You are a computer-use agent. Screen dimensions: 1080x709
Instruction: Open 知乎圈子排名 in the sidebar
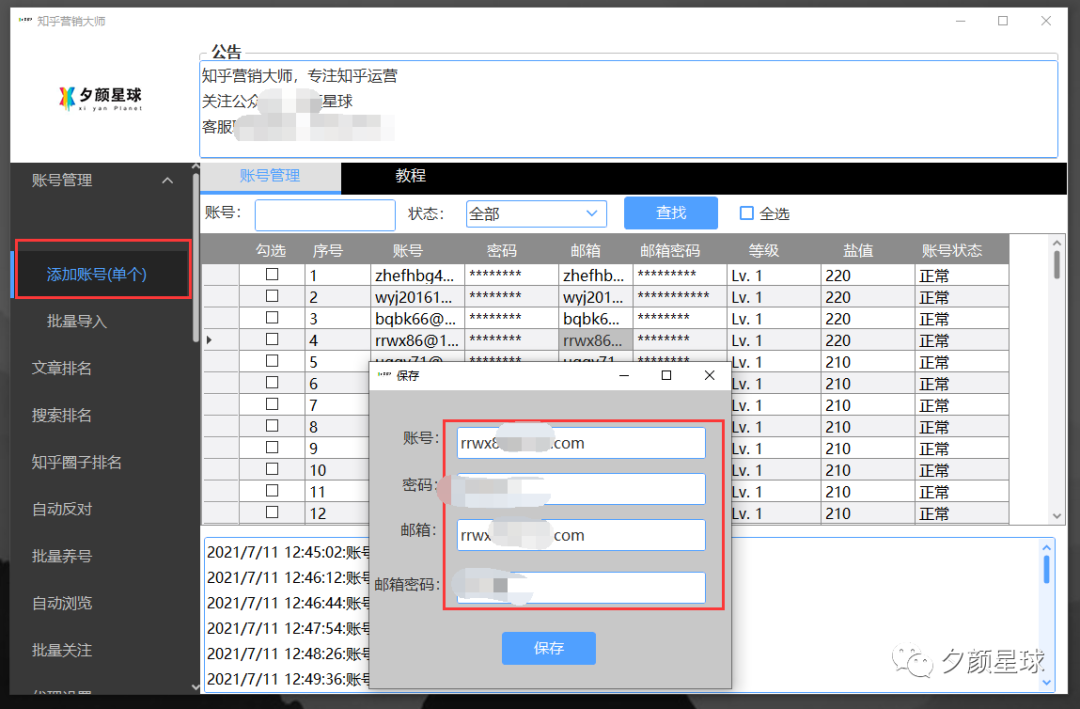(x=76, y=462)
